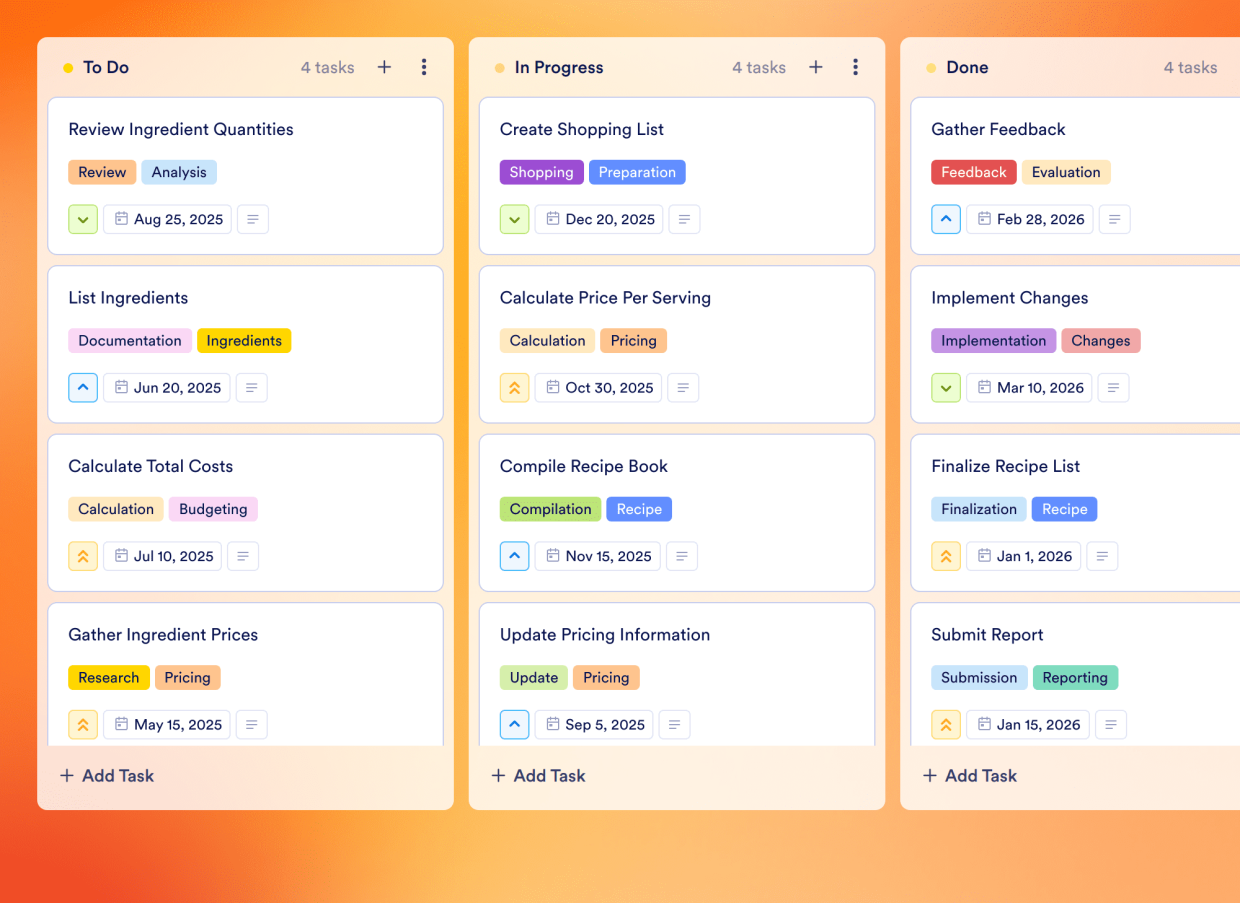Open the priority dropdown on Update Pricing Information
Image resolution: width=1240 pixels, height=903 pixels.
[x=514, y=724]
